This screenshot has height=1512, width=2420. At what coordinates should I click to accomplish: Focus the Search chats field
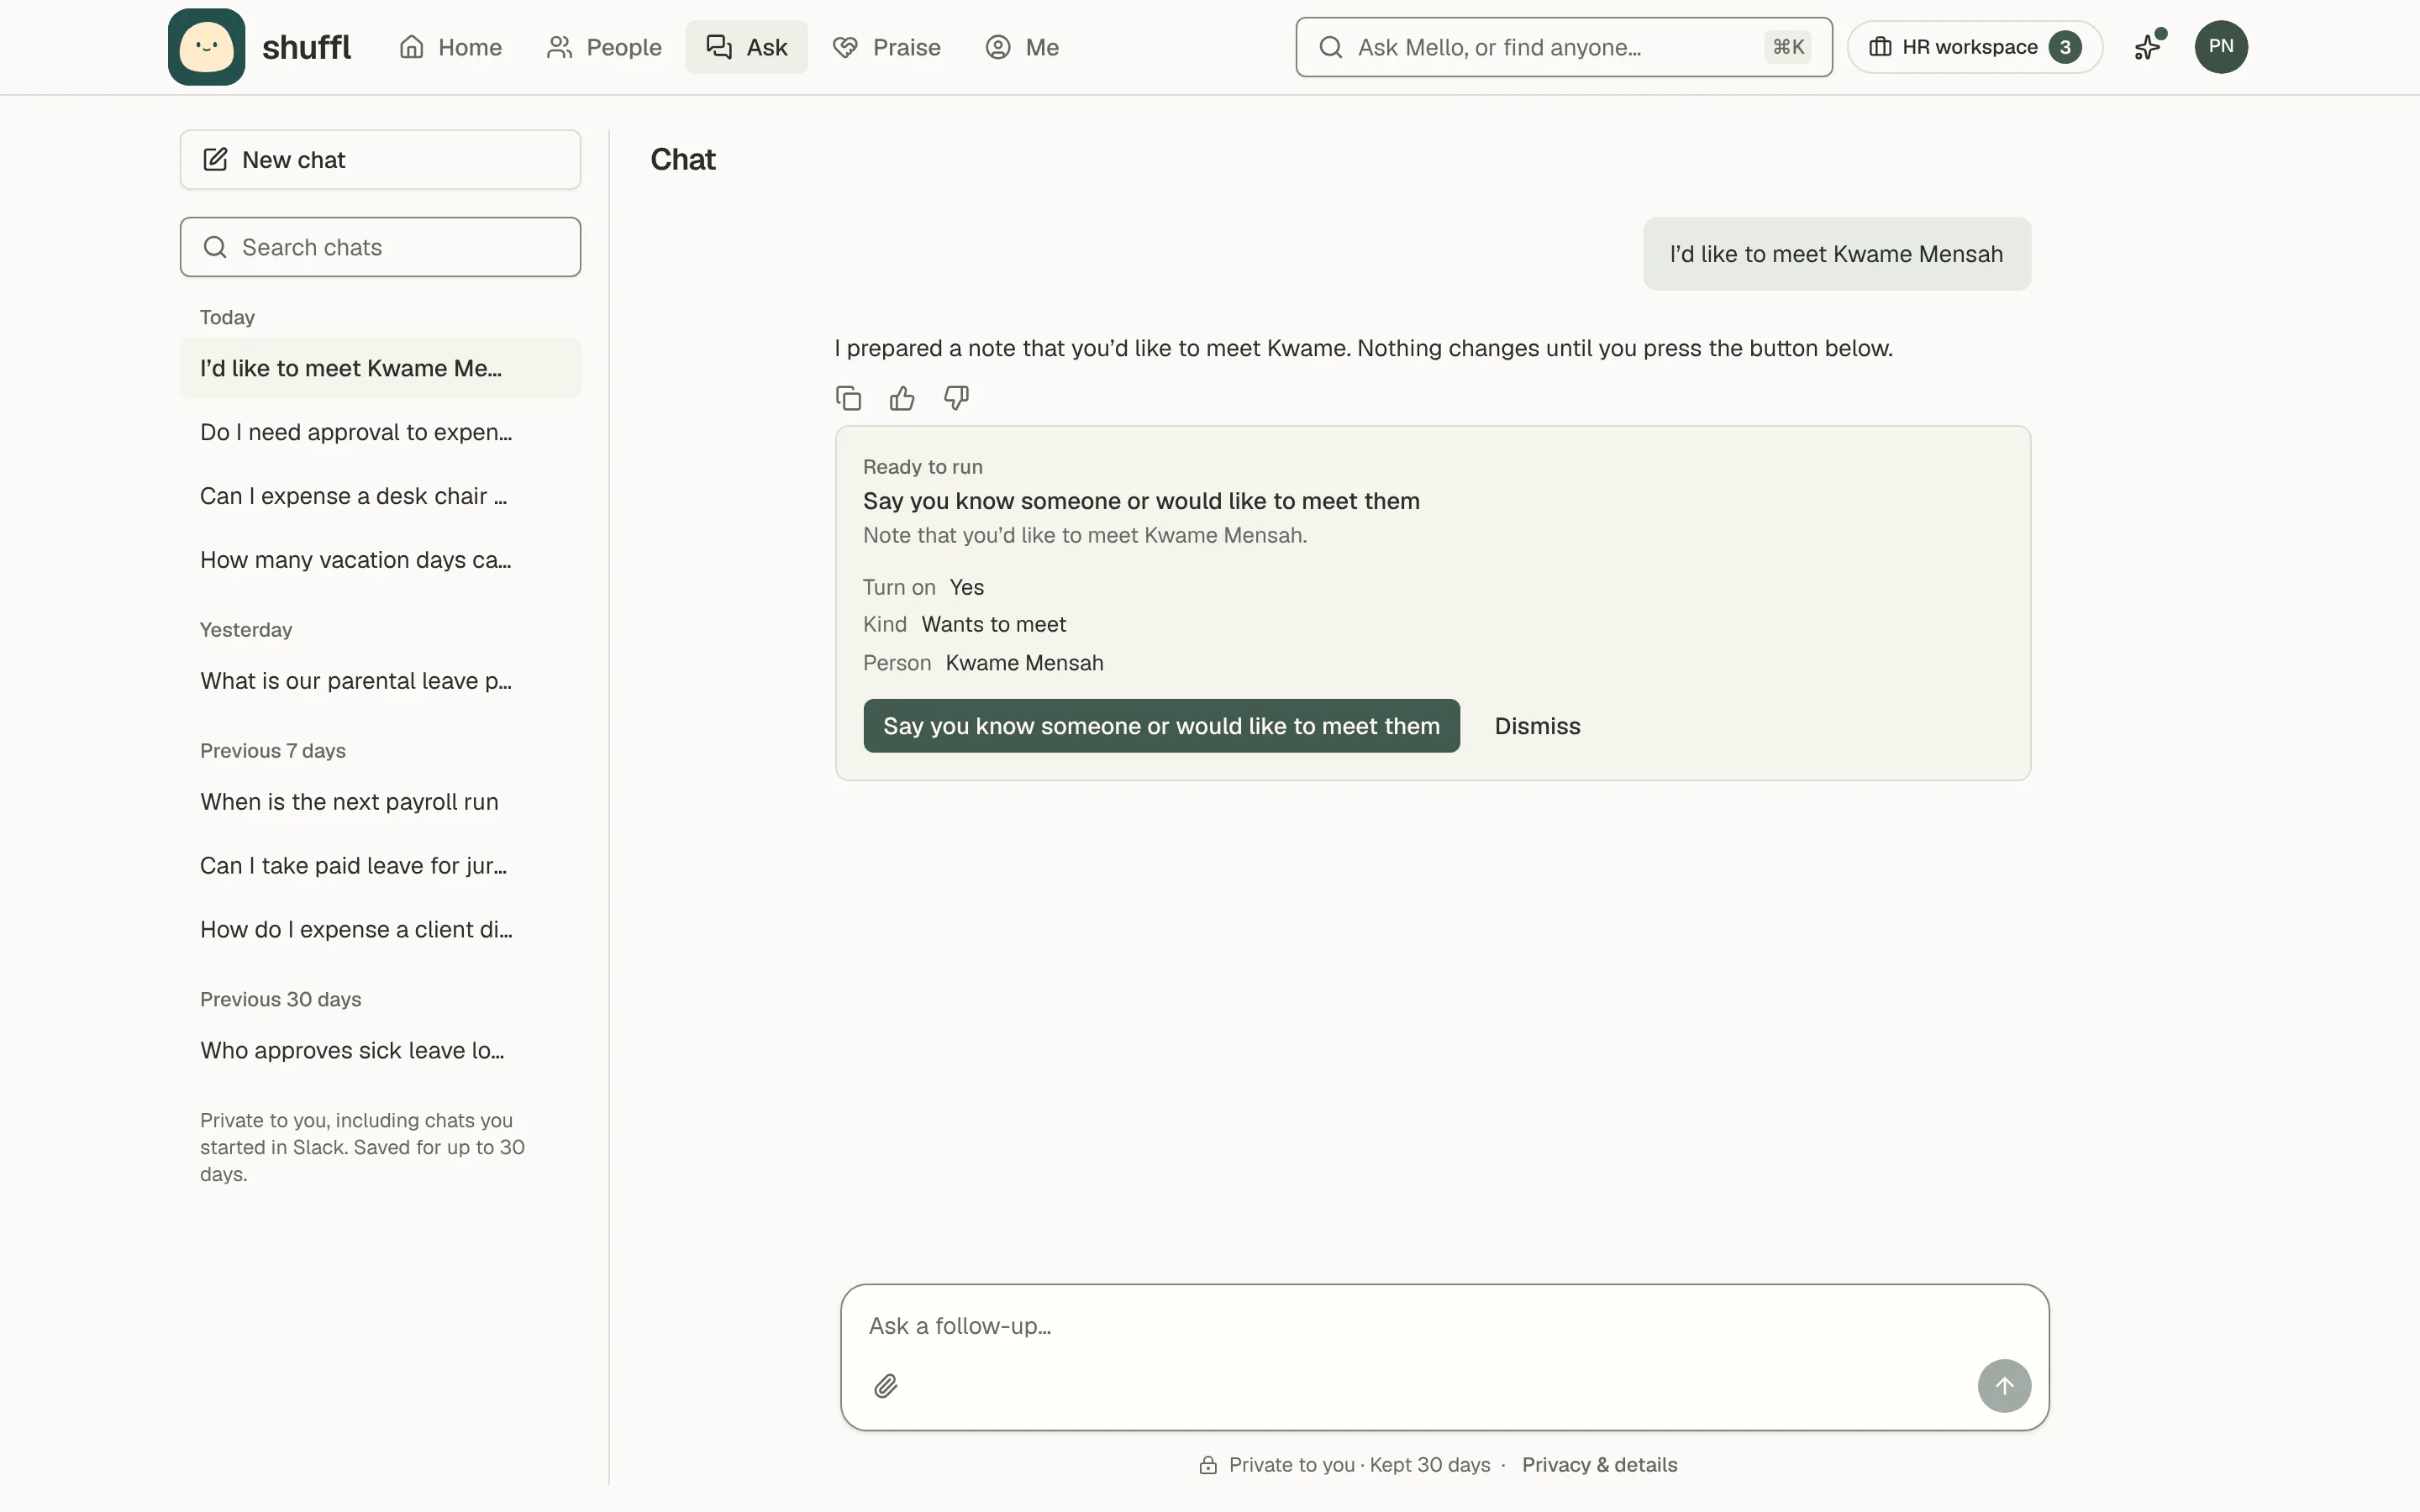coord(380,247)
